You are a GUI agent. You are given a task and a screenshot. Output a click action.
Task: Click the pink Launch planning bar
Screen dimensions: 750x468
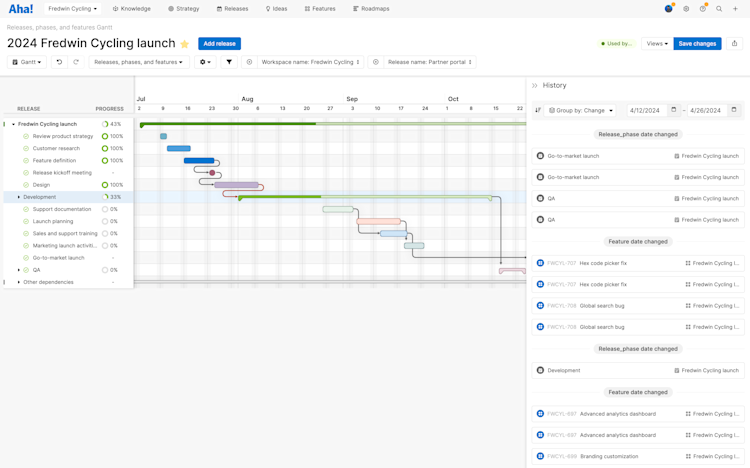pyautogui.click(x=378, y=221)
